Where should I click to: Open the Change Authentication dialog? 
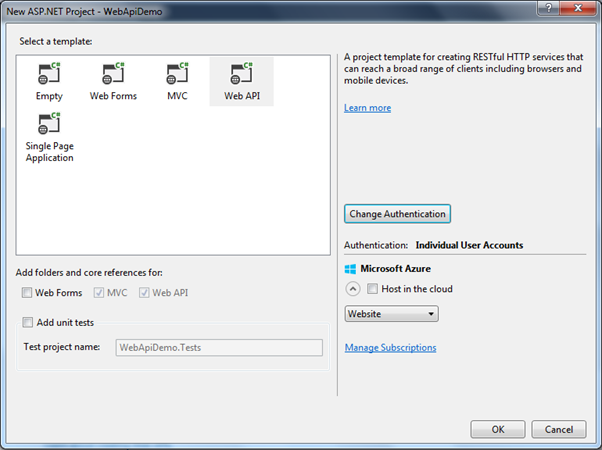(397, 214)
